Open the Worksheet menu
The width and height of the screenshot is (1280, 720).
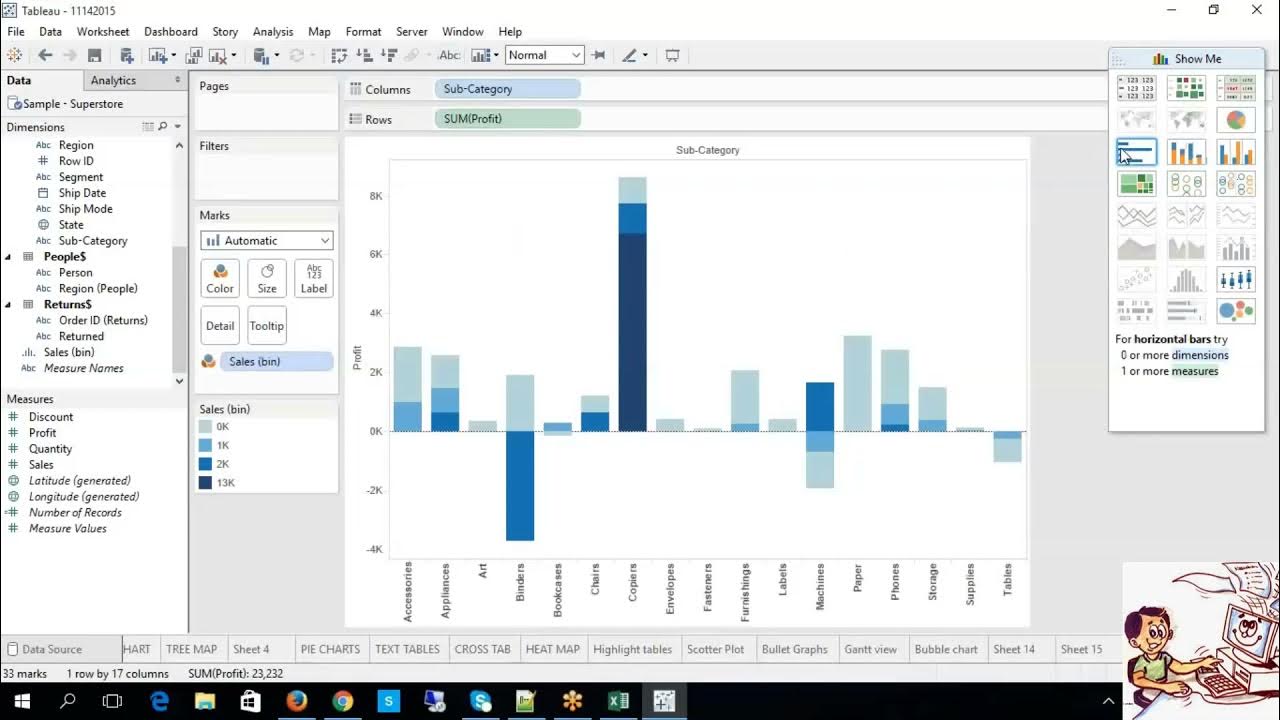click(103, 32)
